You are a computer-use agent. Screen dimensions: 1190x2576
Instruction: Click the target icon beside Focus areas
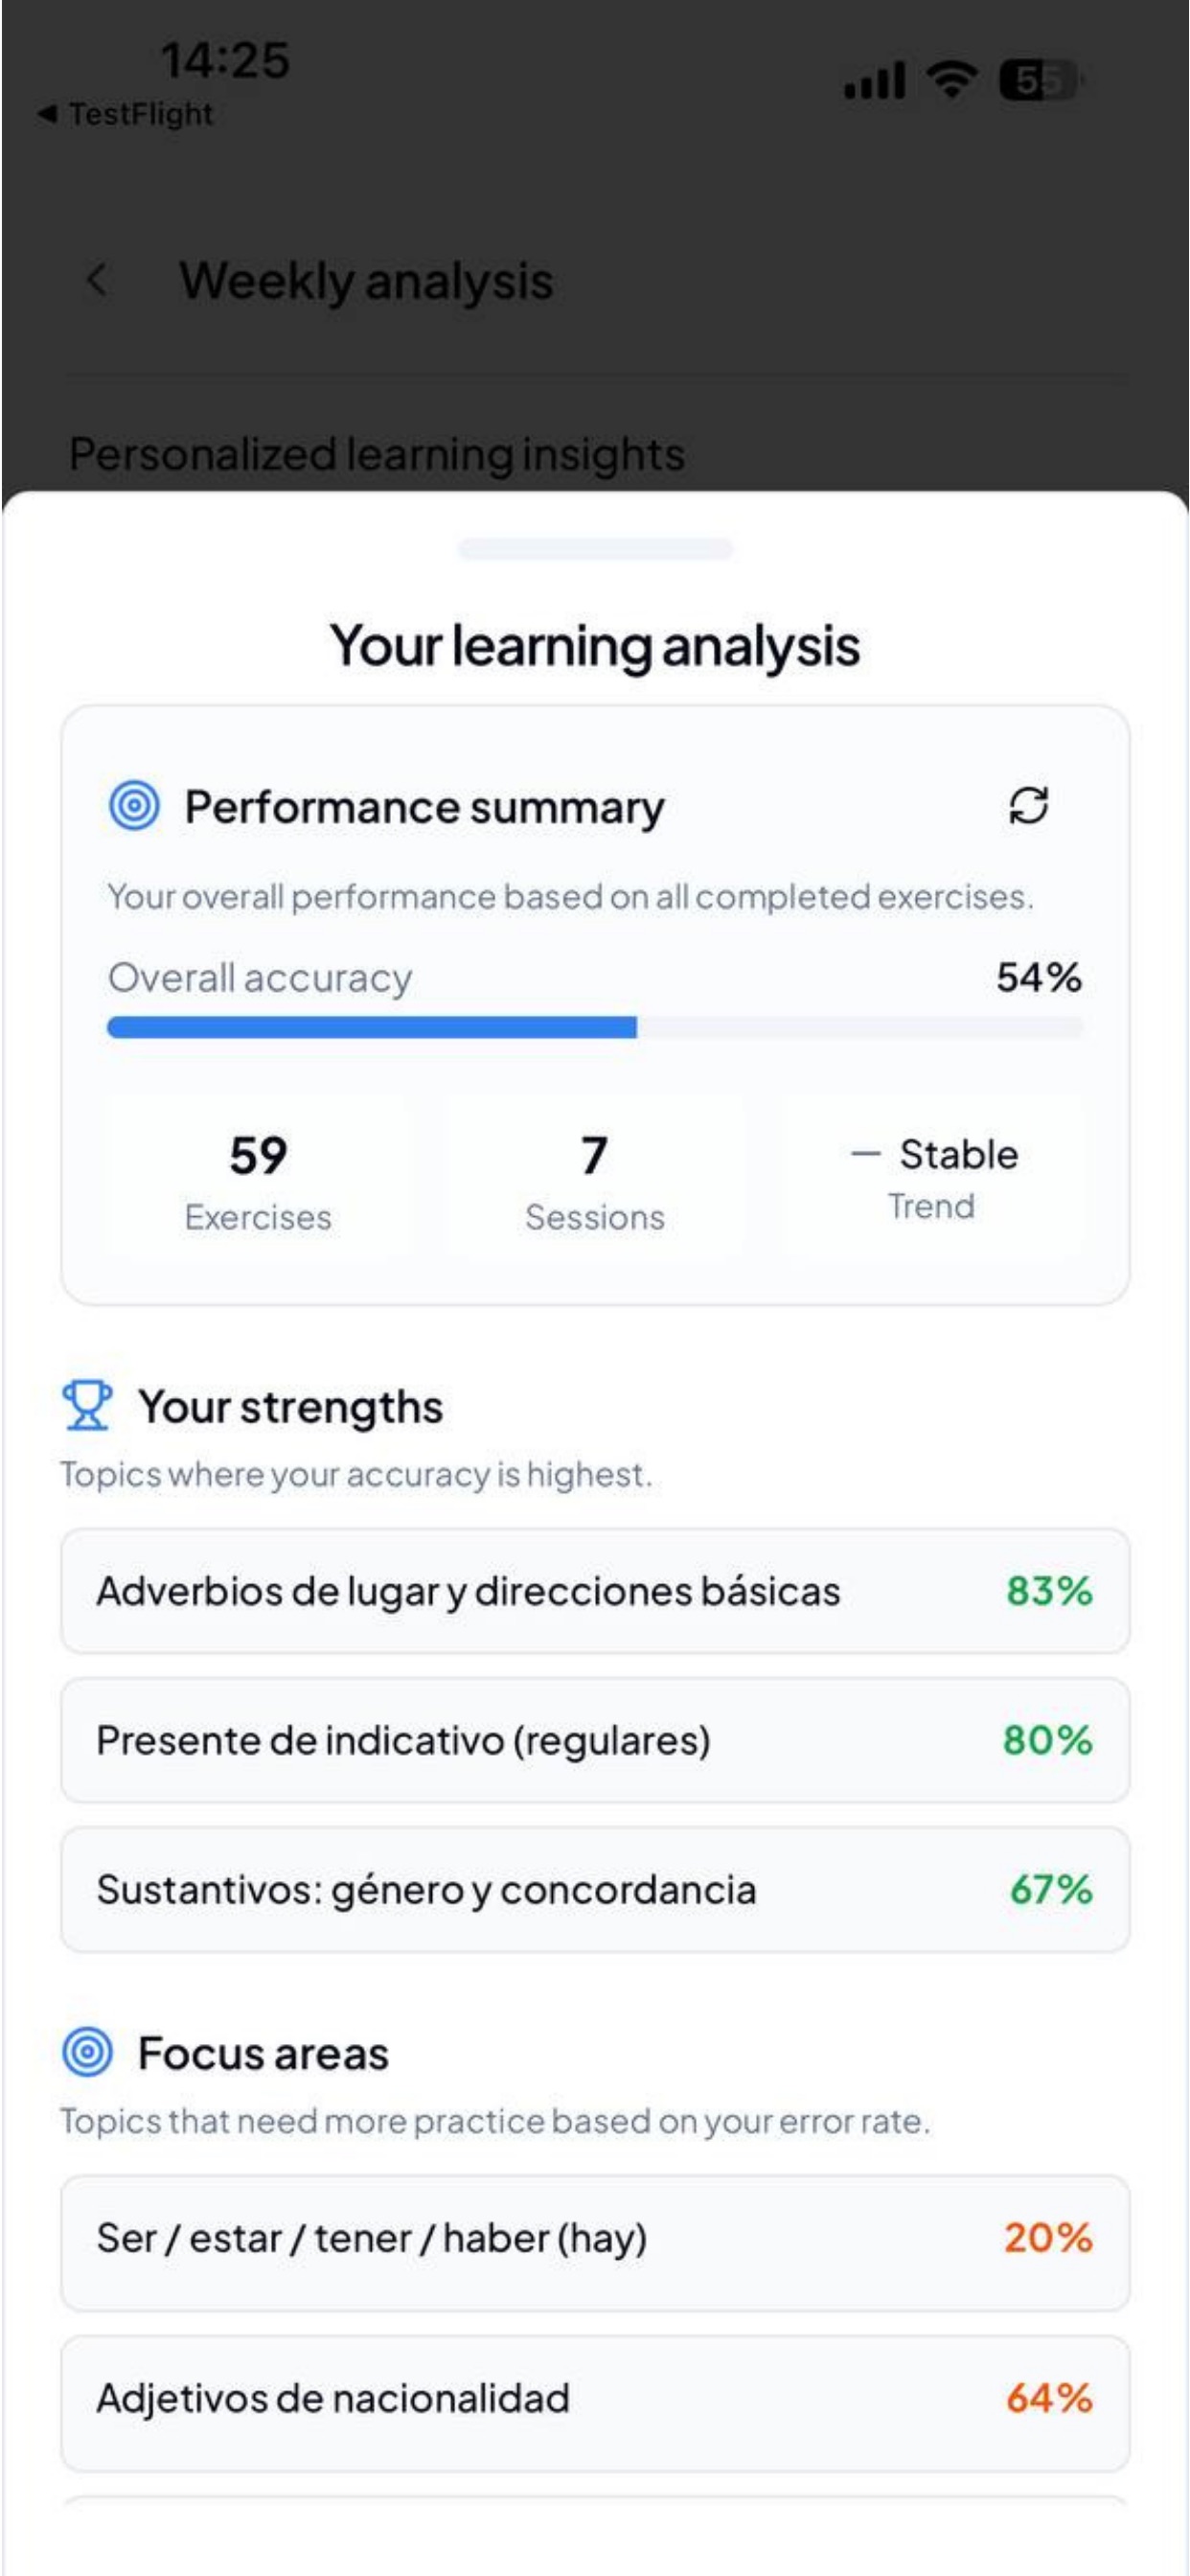tap(87, 2053)
